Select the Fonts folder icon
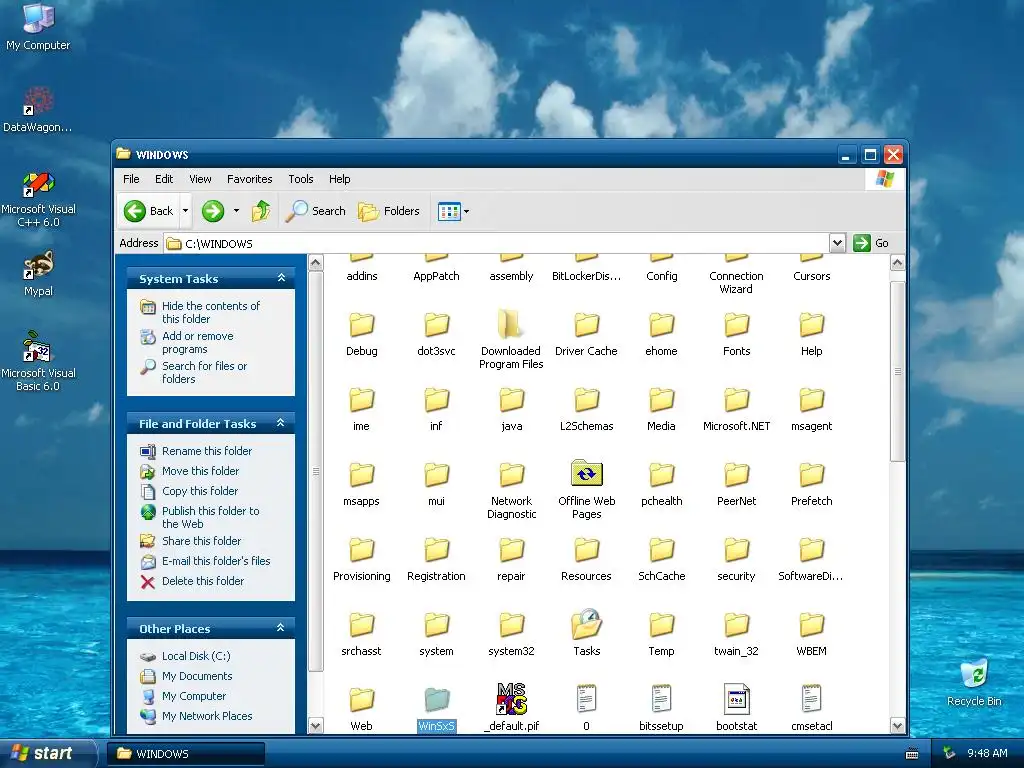The height and width of the screenshot is (768, 1024). point(737,324)
